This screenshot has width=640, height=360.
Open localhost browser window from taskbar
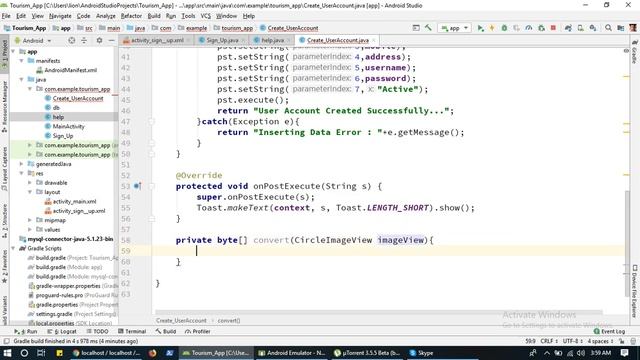(x=107, y=353)
